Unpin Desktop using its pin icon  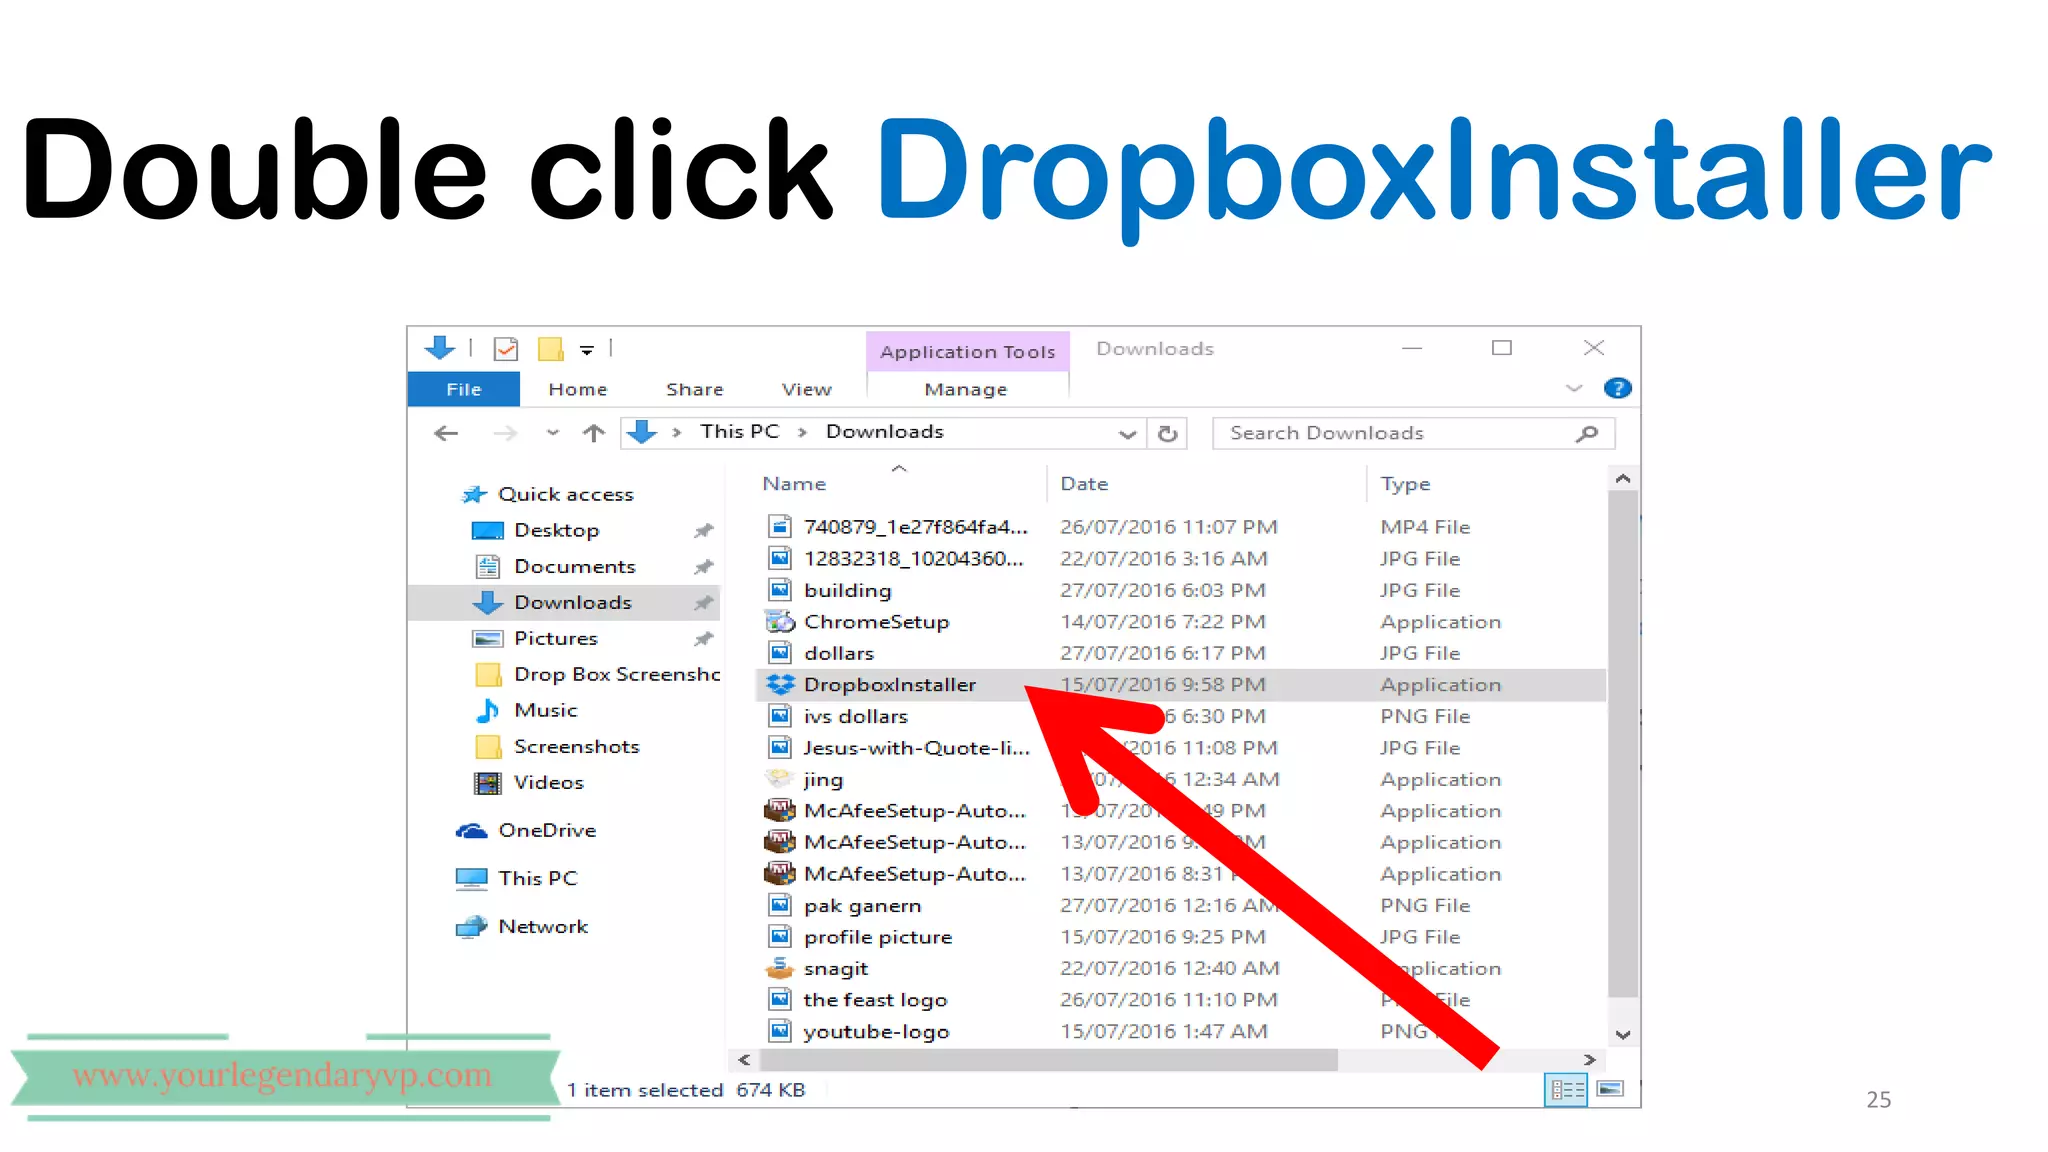(704, 531)
